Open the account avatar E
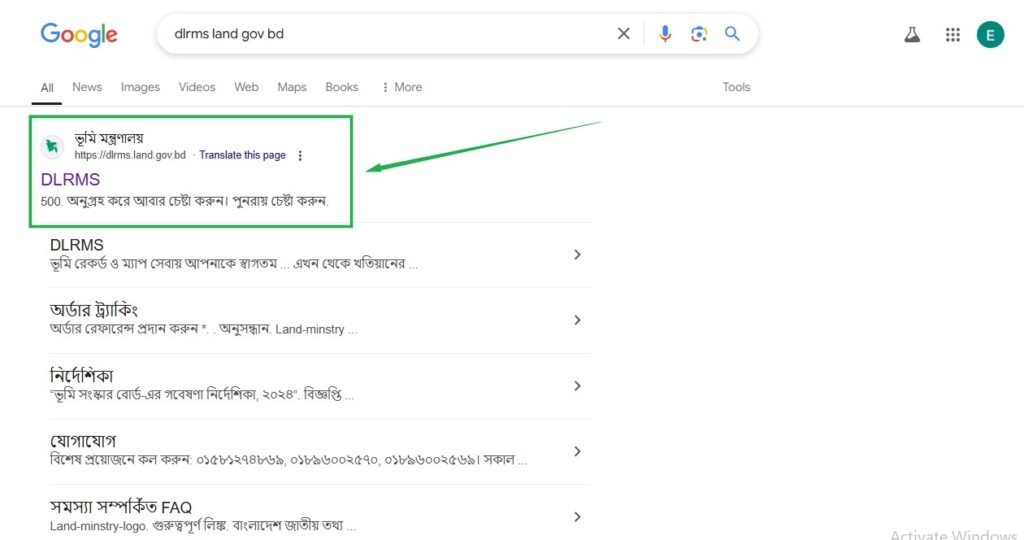1024x540 pixels. coord(990,35)
